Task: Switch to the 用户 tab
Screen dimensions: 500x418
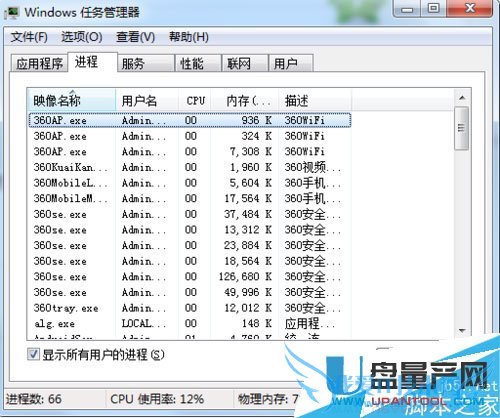Action: coord(291,63)
